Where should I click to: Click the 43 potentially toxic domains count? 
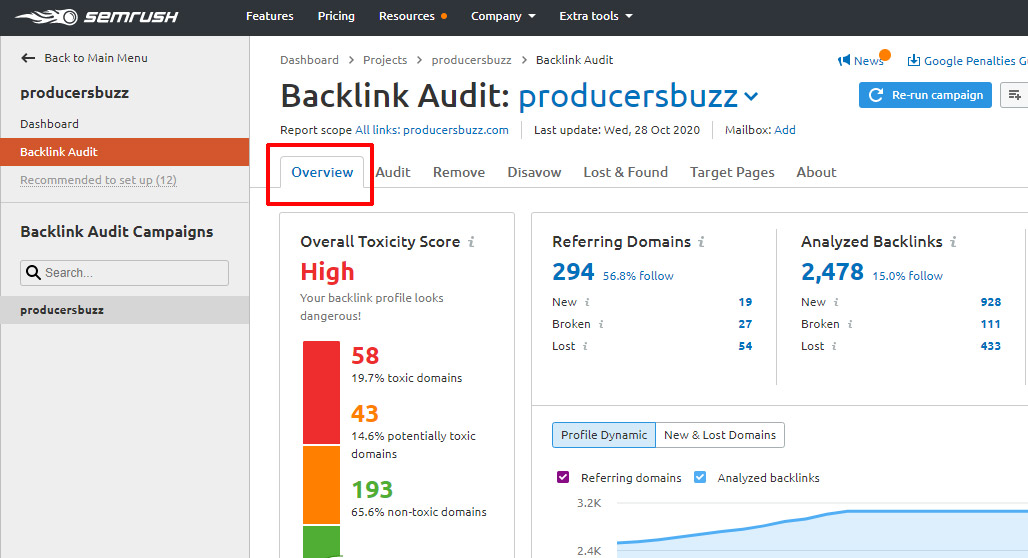[x=365, y=414]
